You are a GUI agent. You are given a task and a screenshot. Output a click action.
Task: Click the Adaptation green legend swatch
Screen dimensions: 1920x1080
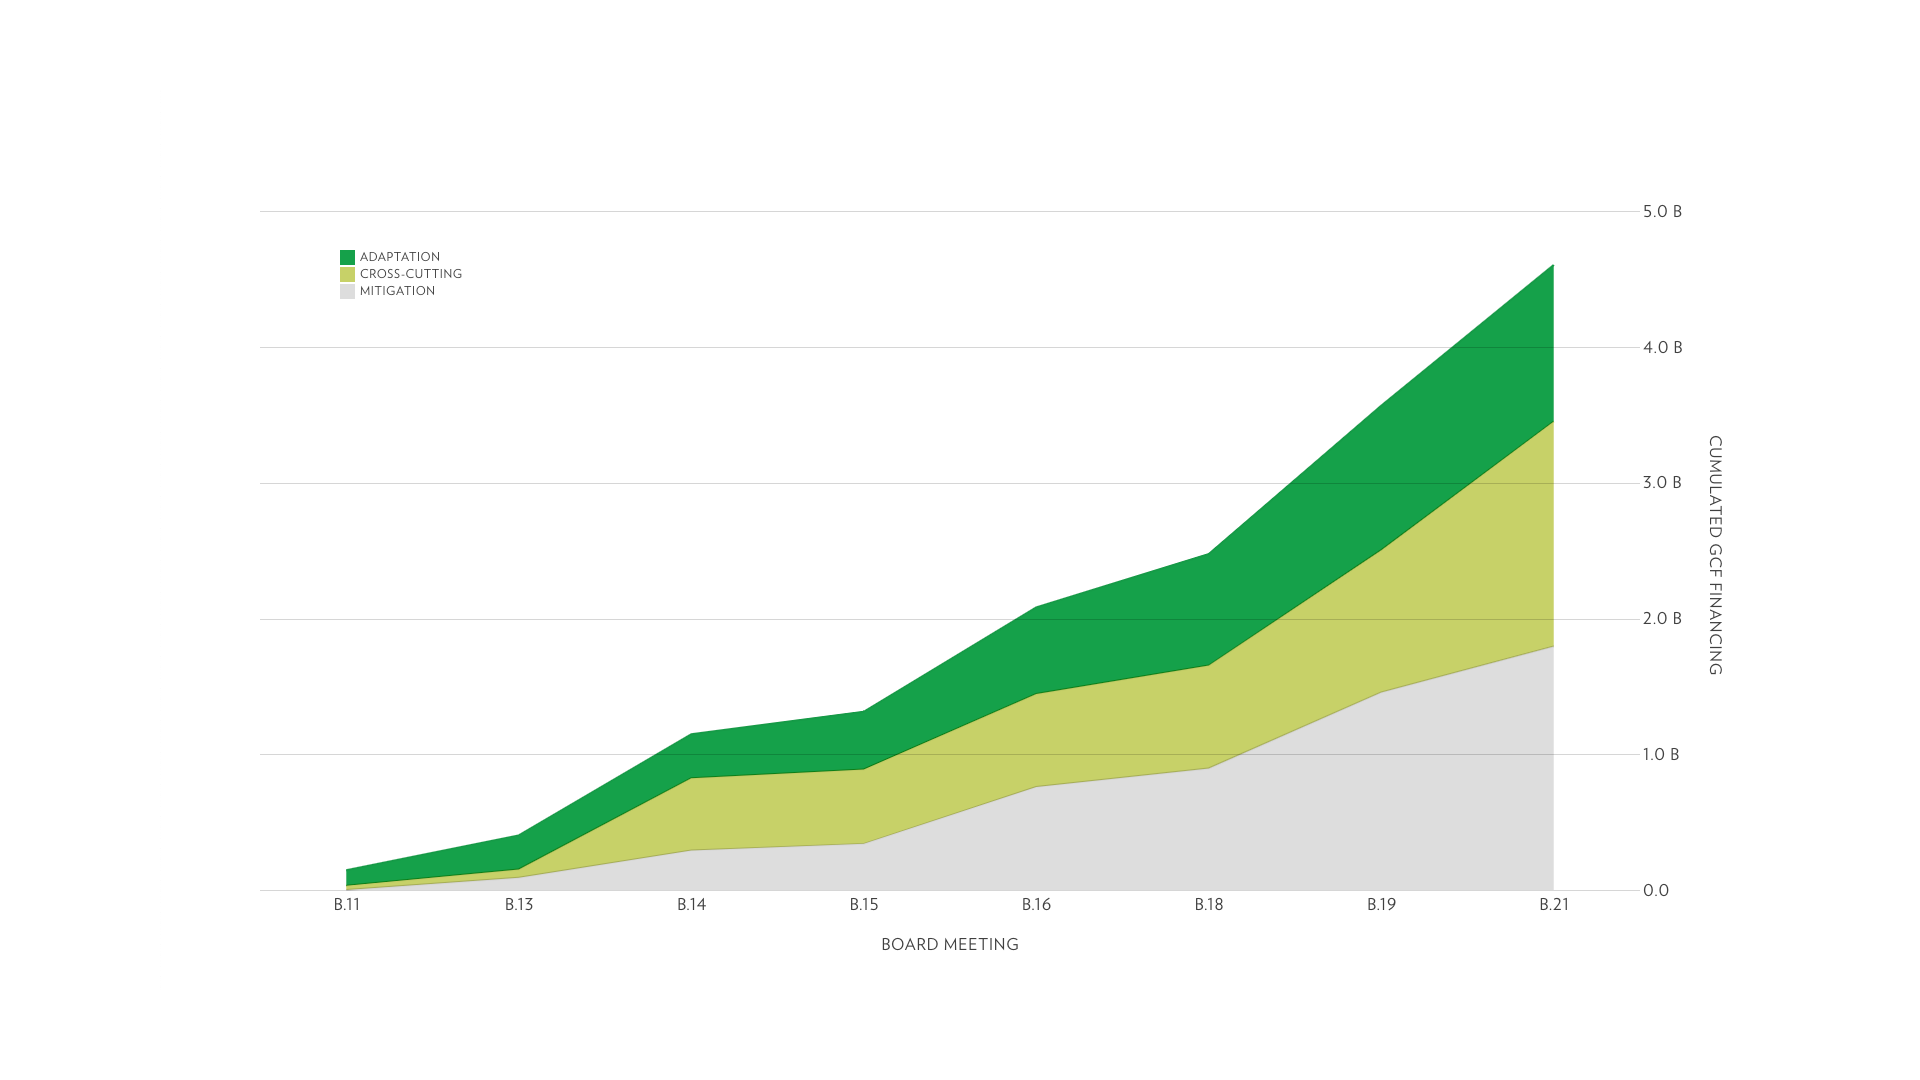(347, 257)
